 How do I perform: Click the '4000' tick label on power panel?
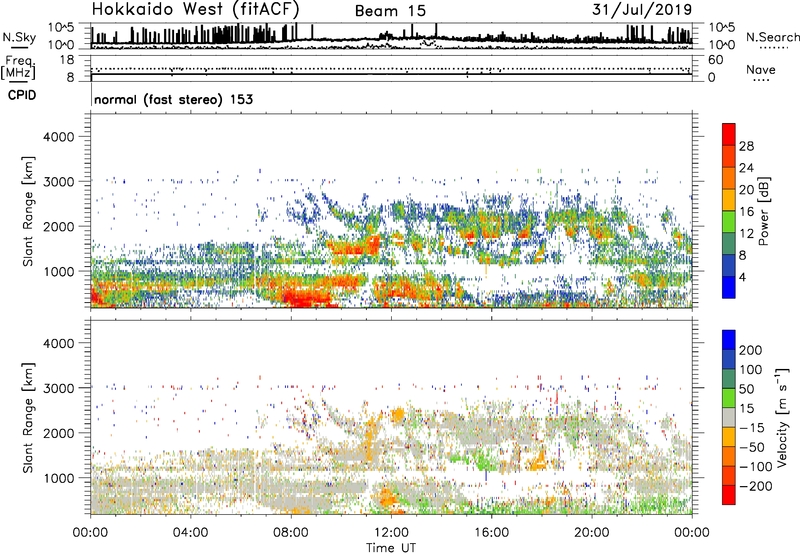point(59,137)
